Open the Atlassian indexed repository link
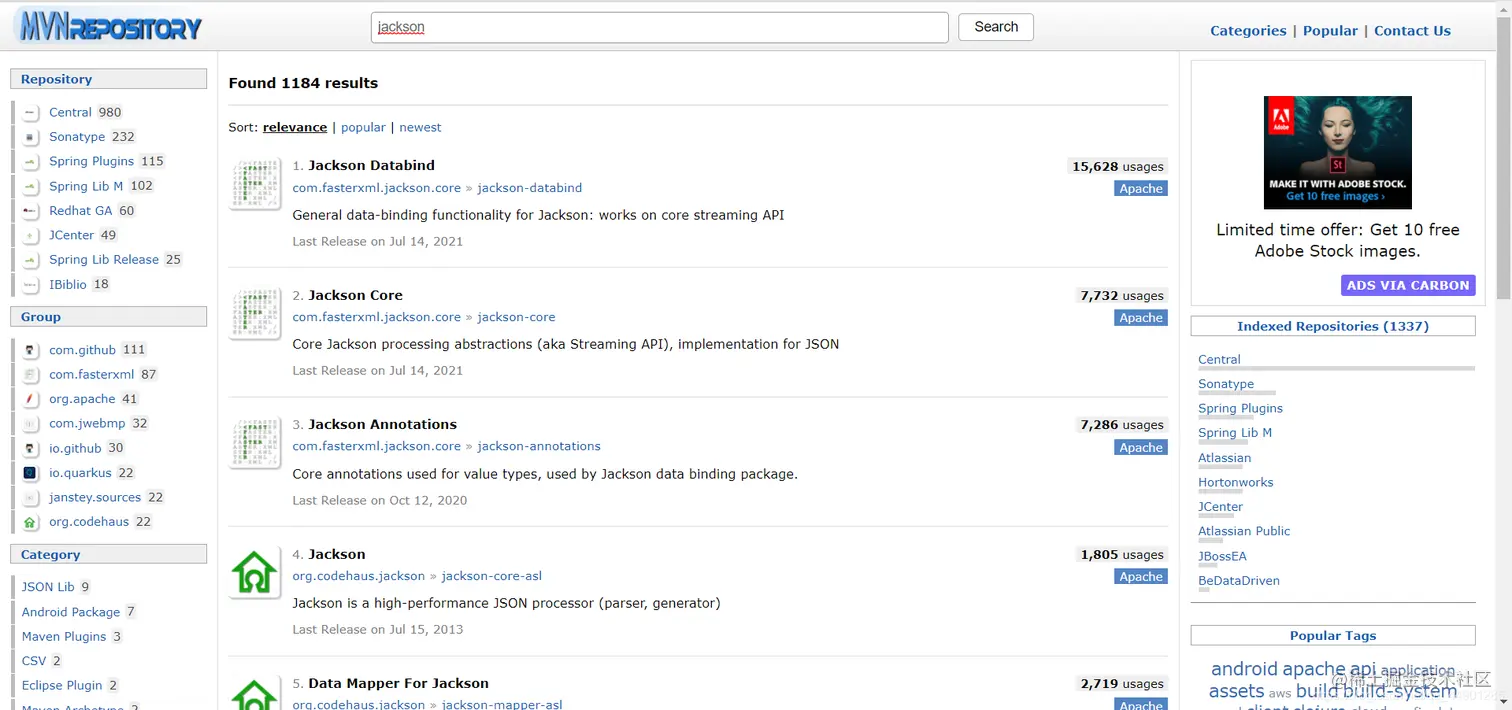This screenshot has width=1512, height=710. click(x=1225, y=458)
